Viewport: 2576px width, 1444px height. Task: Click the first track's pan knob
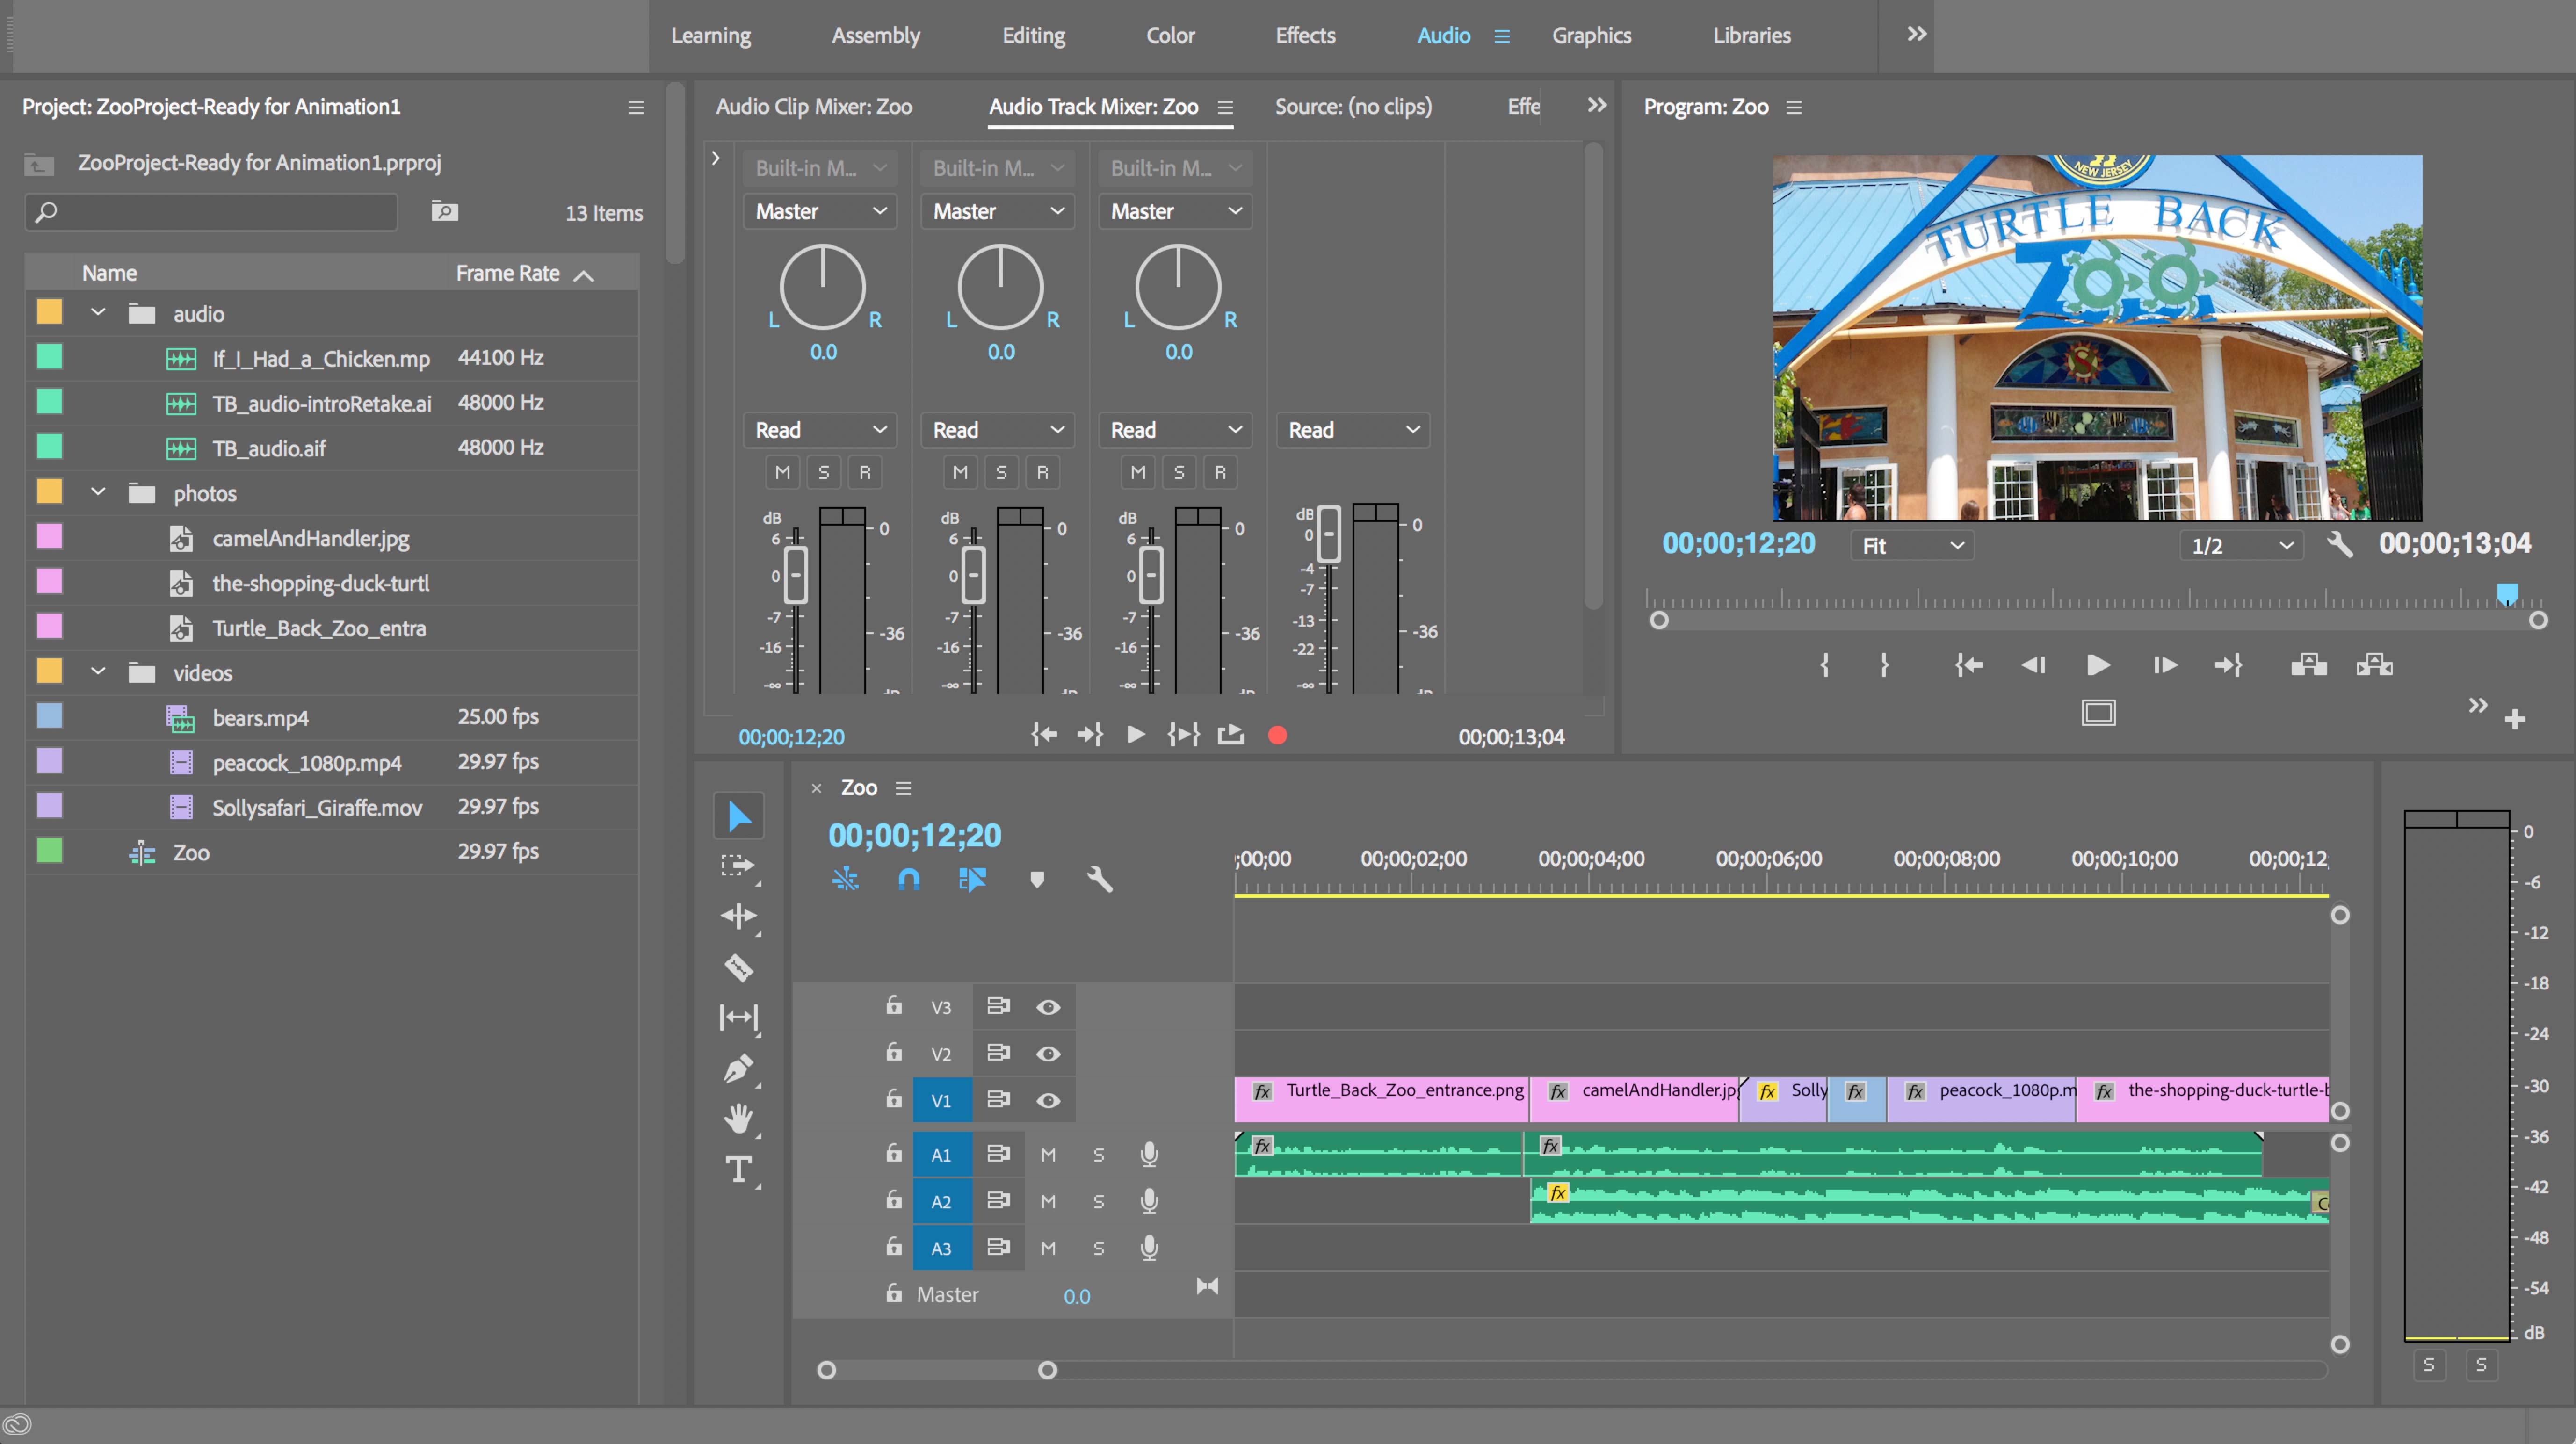coord(822,288)
